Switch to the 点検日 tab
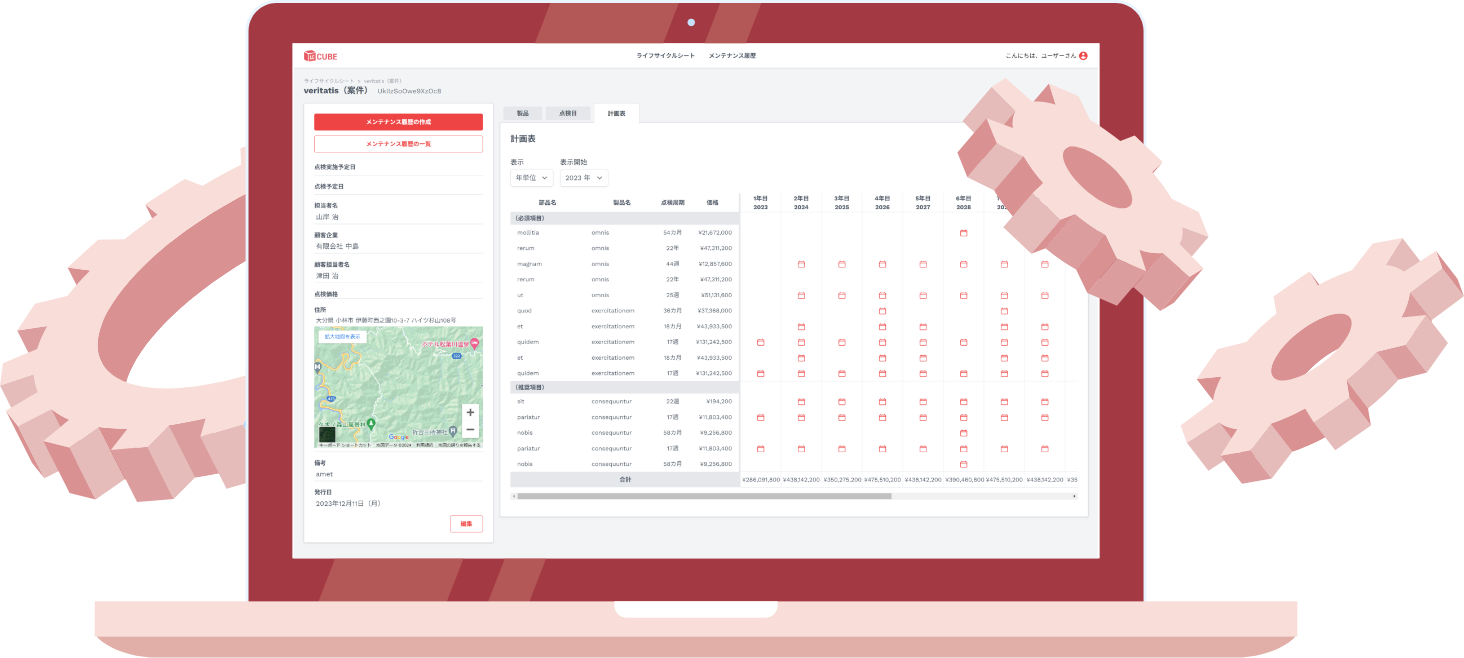This screenshot has height=658, width=1464. pyautogui.click(x=568, y=114)
